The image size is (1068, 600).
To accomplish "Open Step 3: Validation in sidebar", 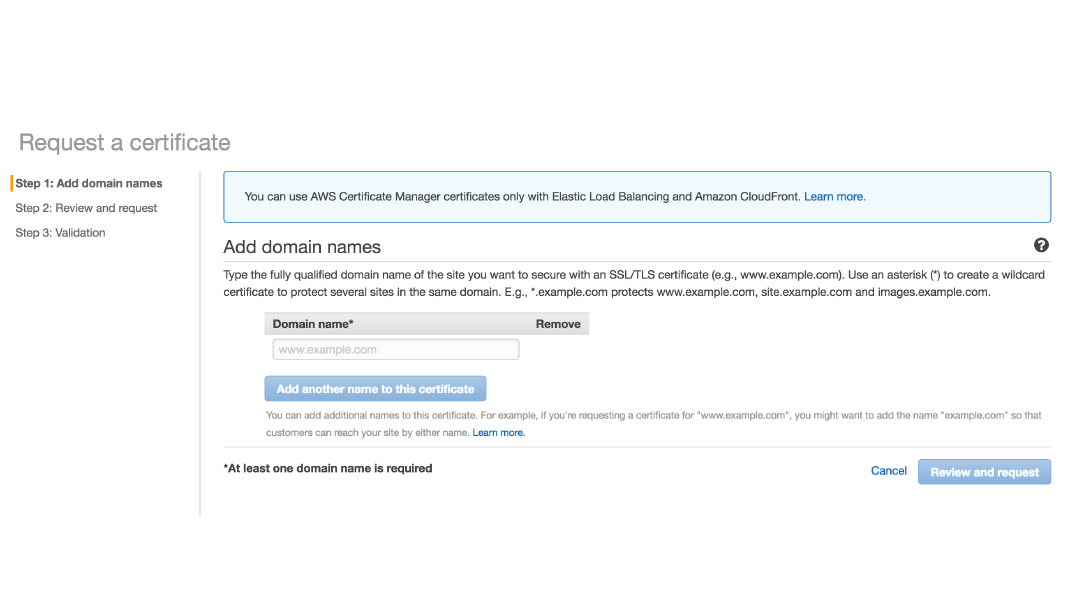I will click(60, 233).
